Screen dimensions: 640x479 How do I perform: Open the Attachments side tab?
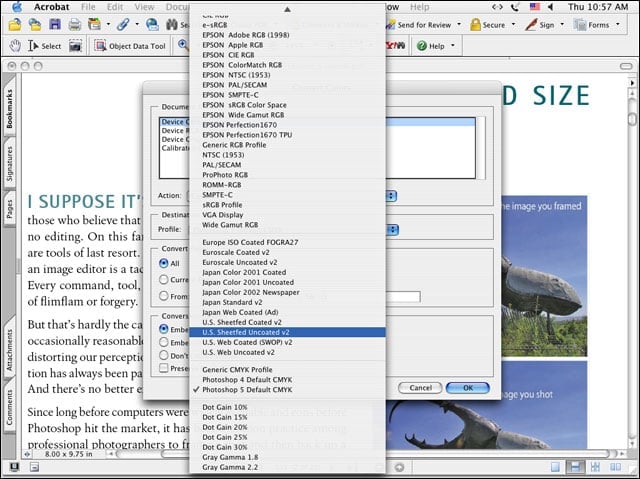tap(9, 350)
